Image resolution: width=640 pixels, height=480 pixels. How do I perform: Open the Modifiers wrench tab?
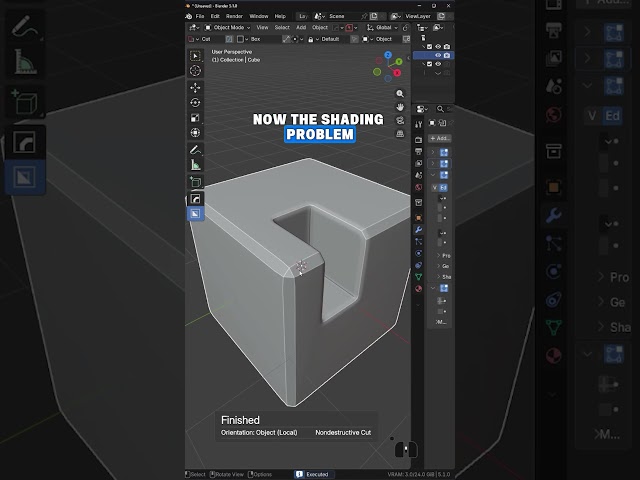coord(418,230)
